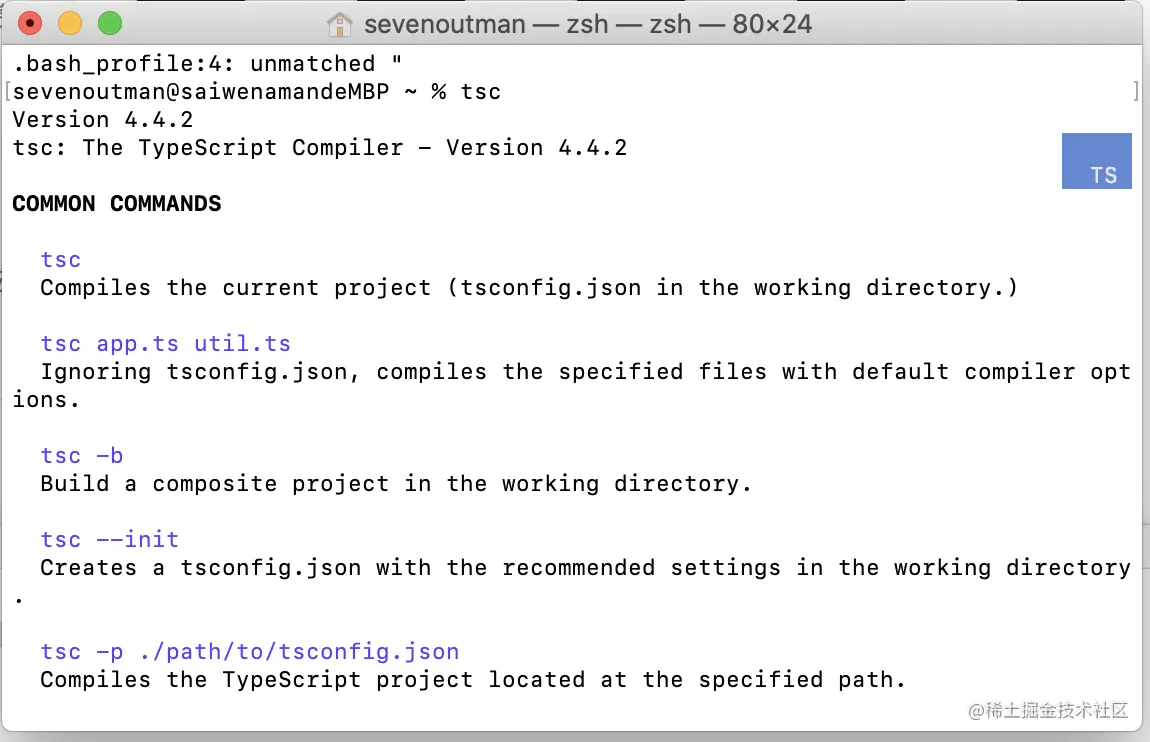Viewport: 1150px width, 742px height.
Task: Click the "Creates a tsconfig.json" description line
Action: (x=585, y=568)
